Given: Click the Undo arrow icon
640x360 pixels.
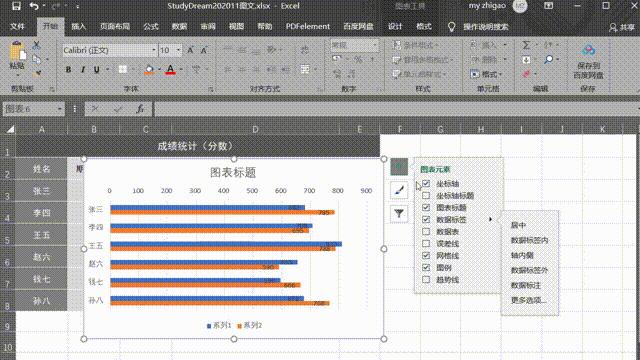Looking at the screenshot, I should (x=34, y=6).
